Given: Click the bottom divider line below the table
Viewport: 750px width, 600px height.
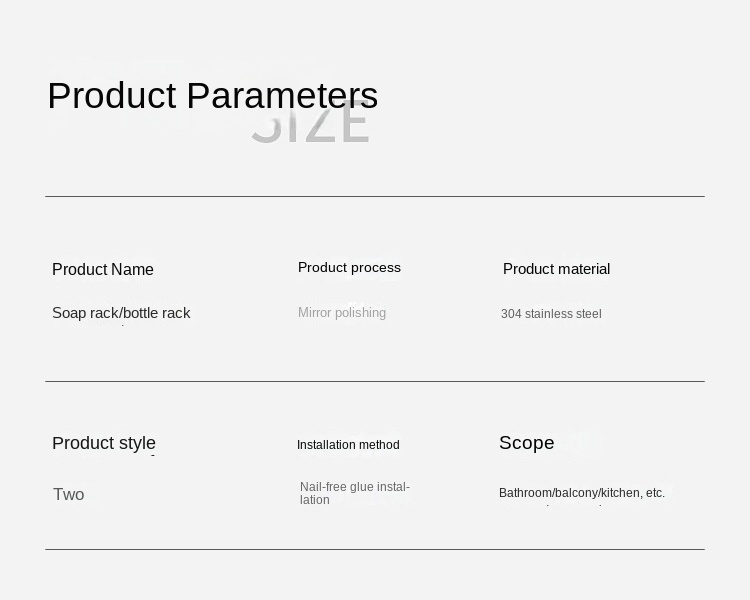Looking at the screenshot, I should click(375, 549).
